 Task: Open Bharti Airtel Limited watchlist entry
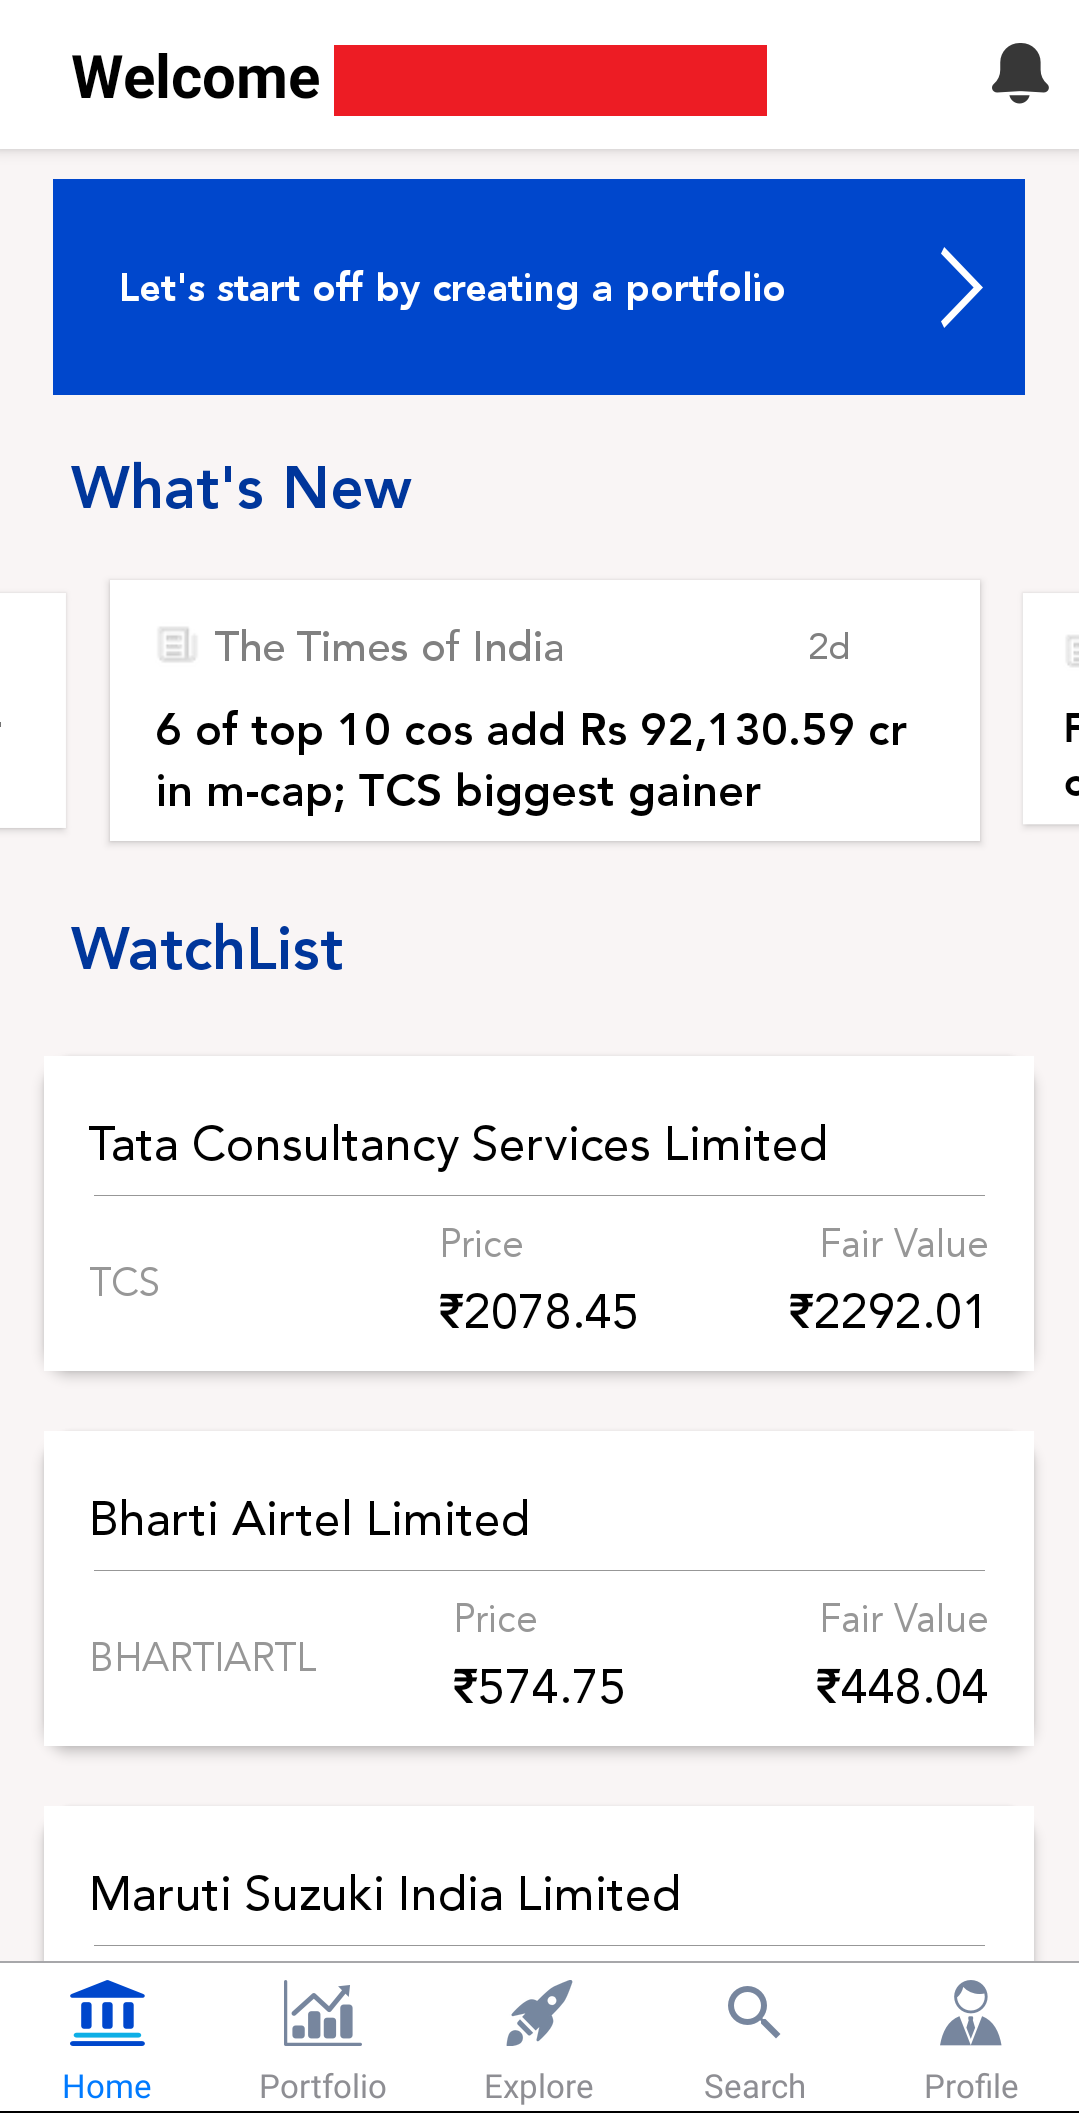[309, 1520]
